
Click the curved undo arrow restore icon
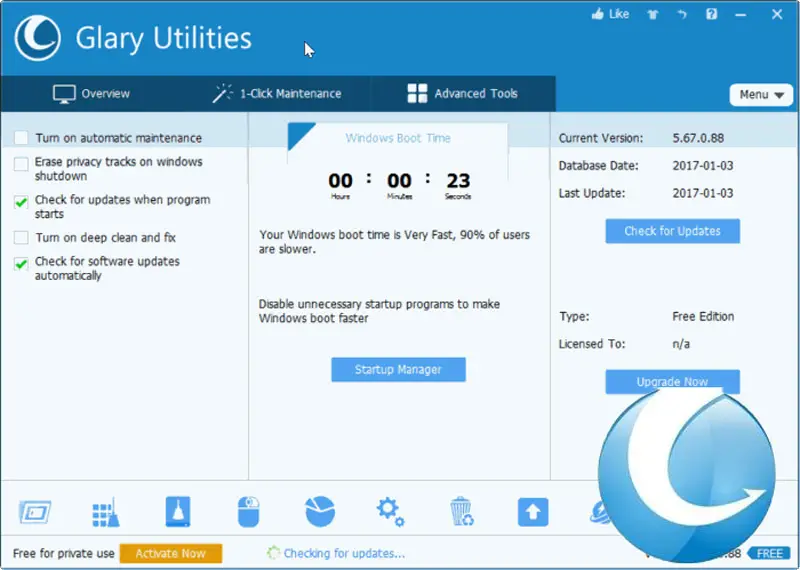point(682,14)
